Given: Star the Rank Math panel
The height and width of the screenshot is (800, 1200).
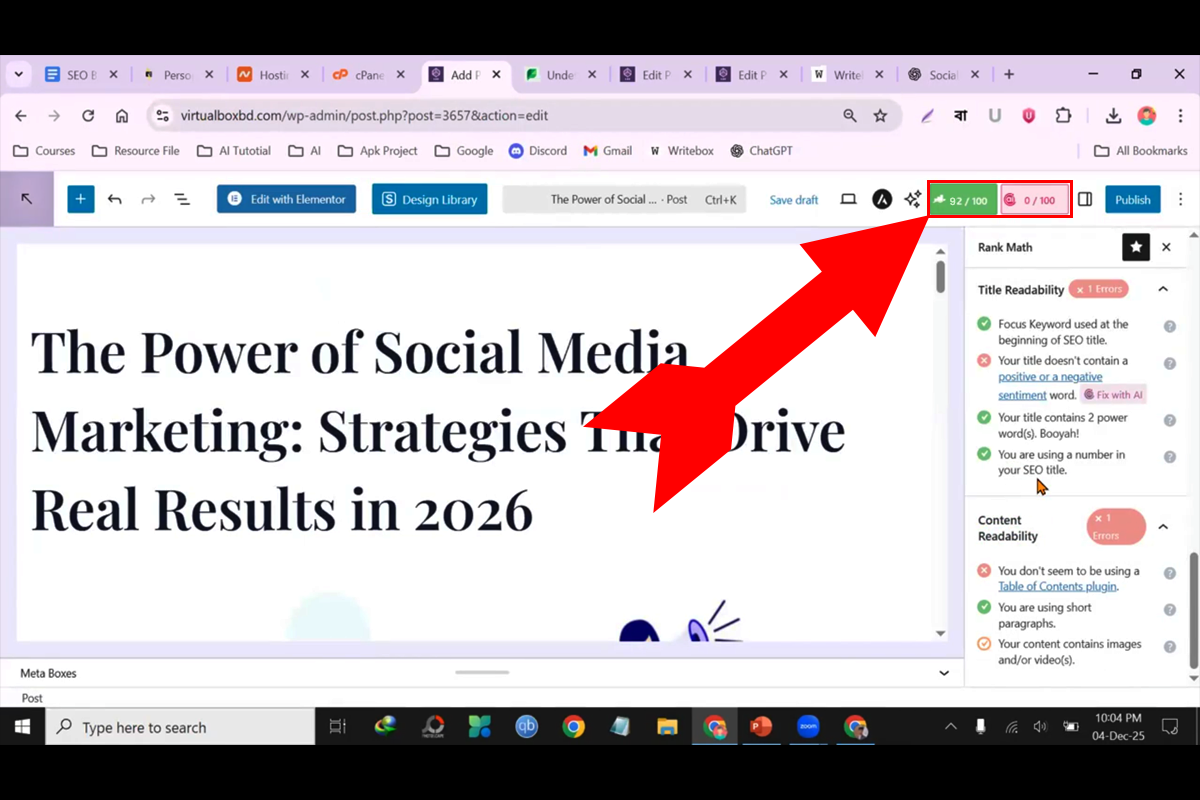Looking at the screenshot, I should [x=1135, y=247].
